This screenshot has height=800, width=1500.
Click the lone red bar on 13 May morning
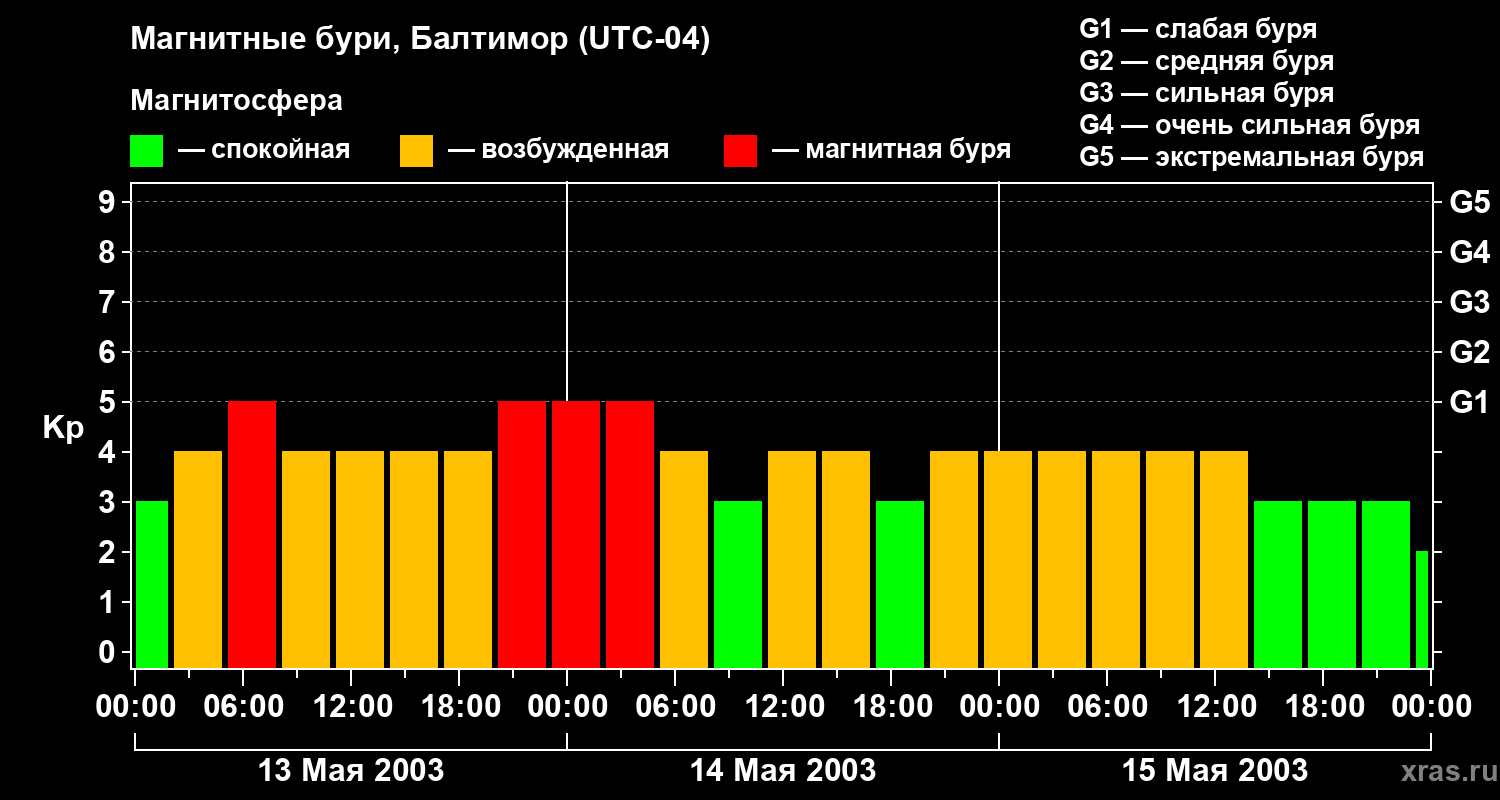click(252, 534)
